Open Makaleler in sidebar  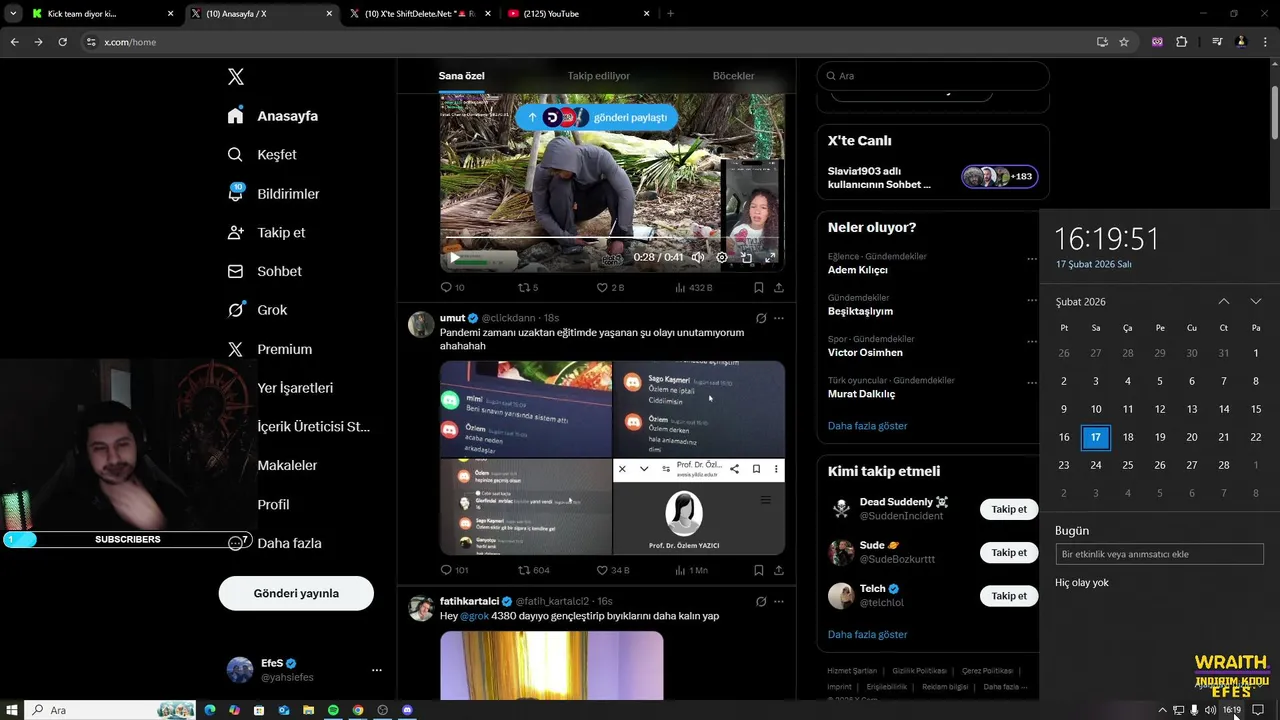coord(287,465)
